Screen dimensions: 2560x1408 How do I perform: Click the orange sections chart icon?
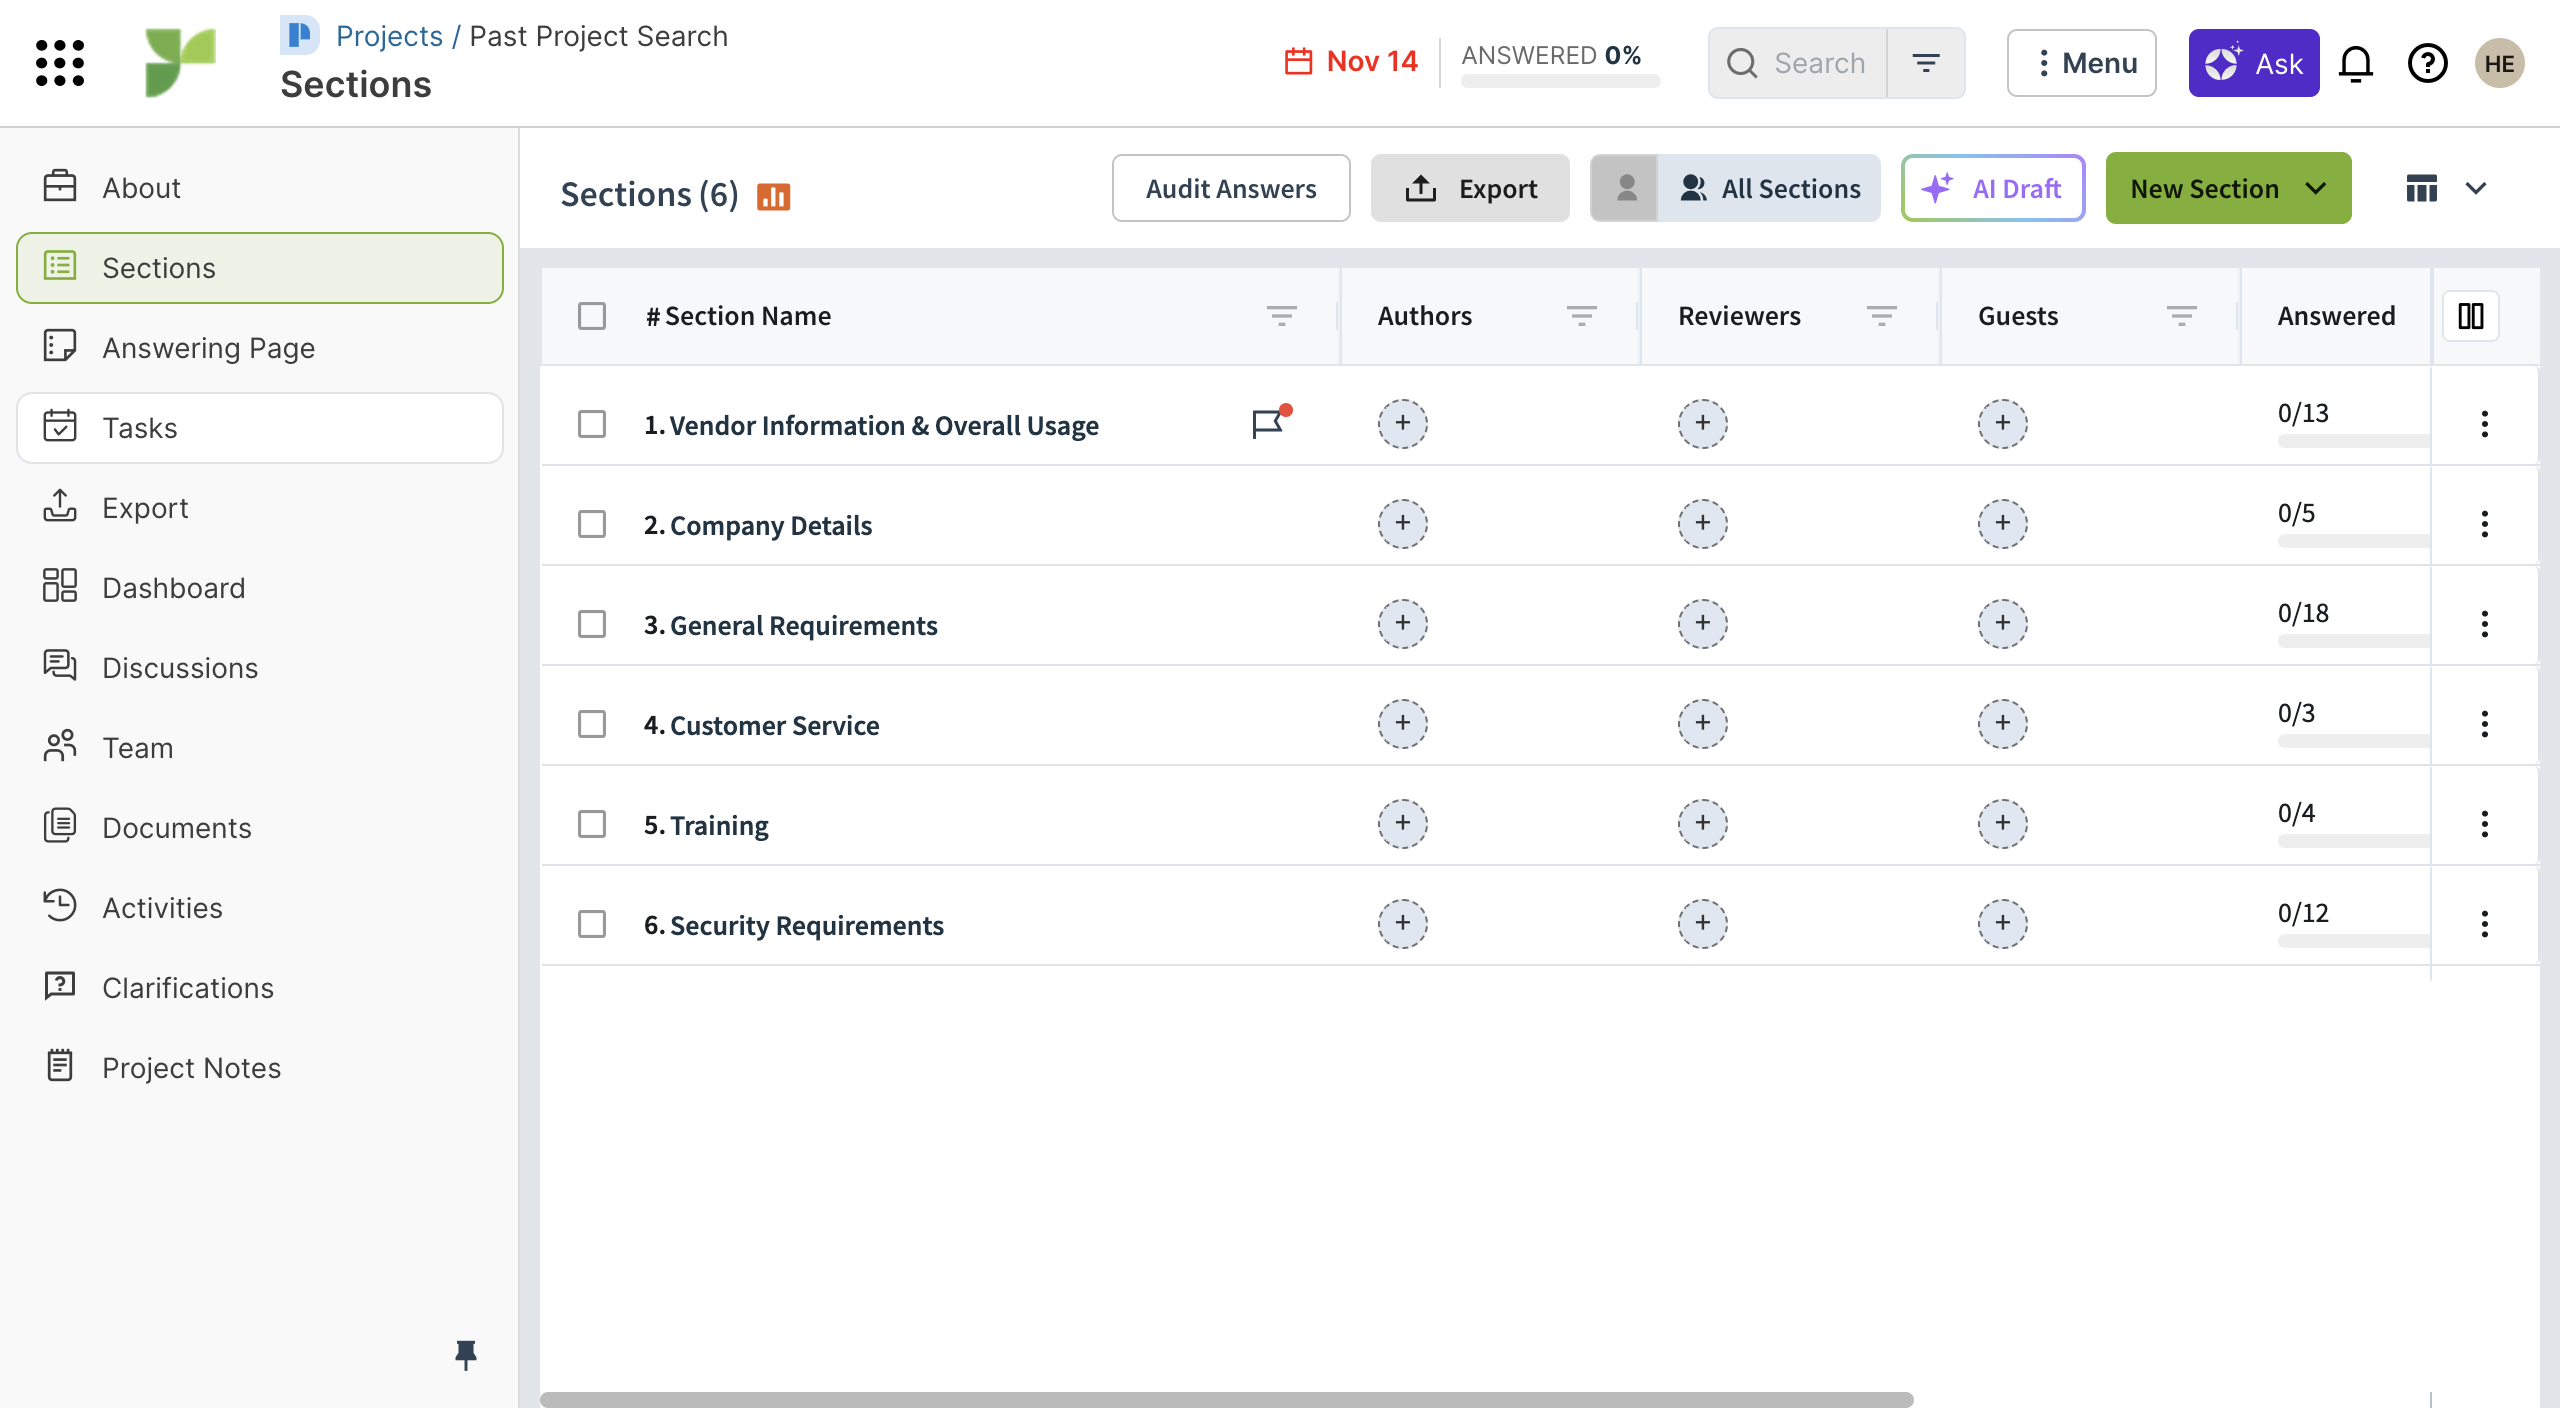pyautogui.click(x=773, y=196)
